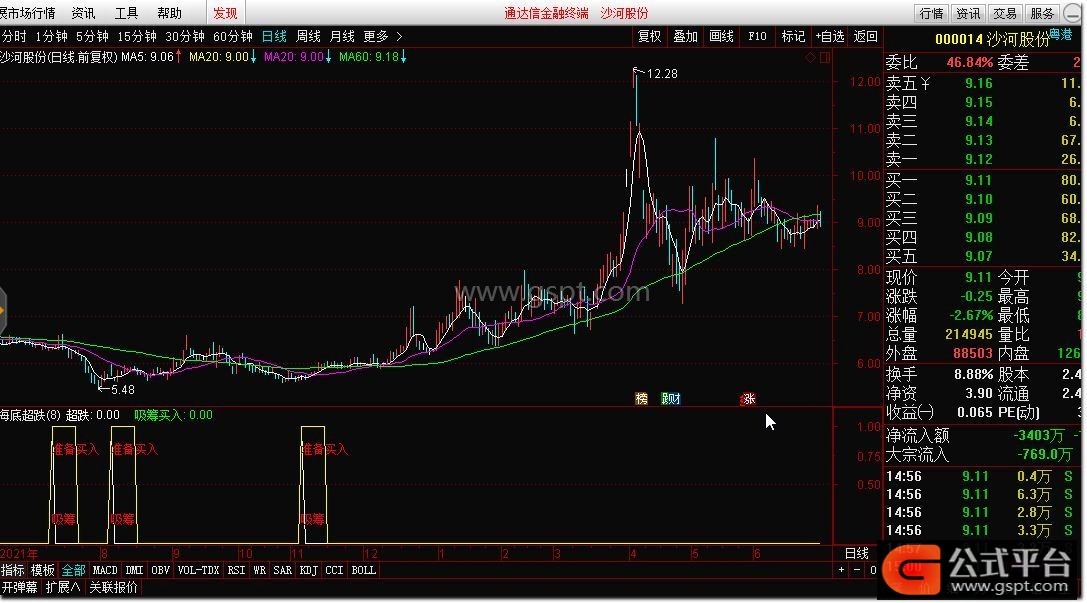Image resolution: width=1087 pixels, height=603 pixels.
Task: Click the orange side-panel handle on left edge
Action: point(2,311)
